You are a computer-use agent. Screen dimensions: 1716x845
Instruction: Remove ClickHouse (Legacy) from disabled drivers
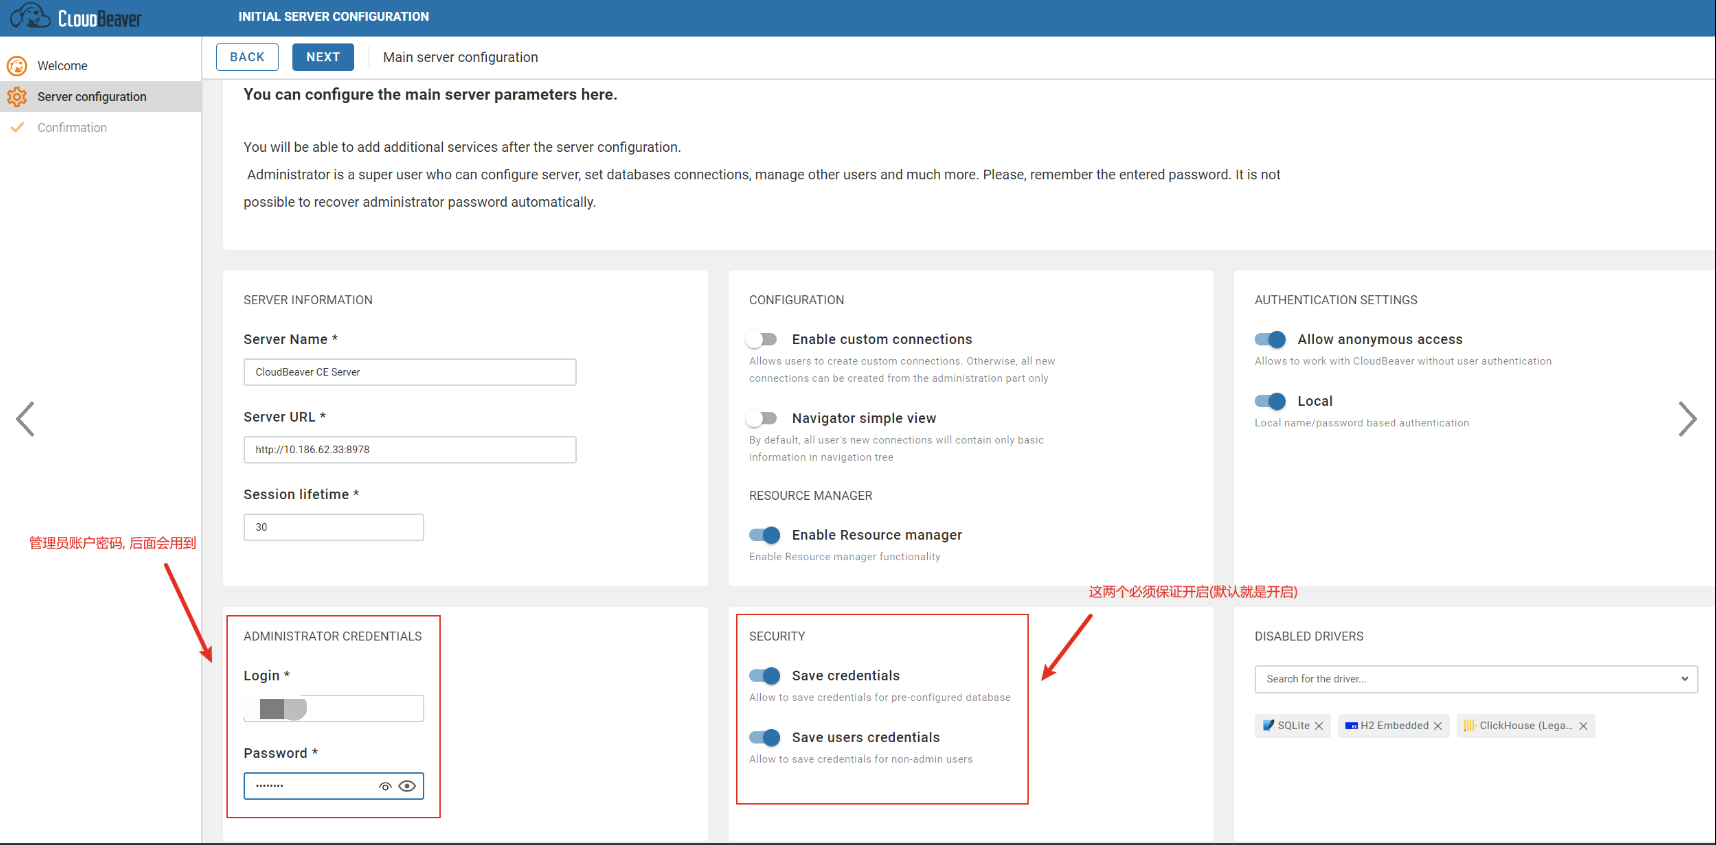point(1583,726)
